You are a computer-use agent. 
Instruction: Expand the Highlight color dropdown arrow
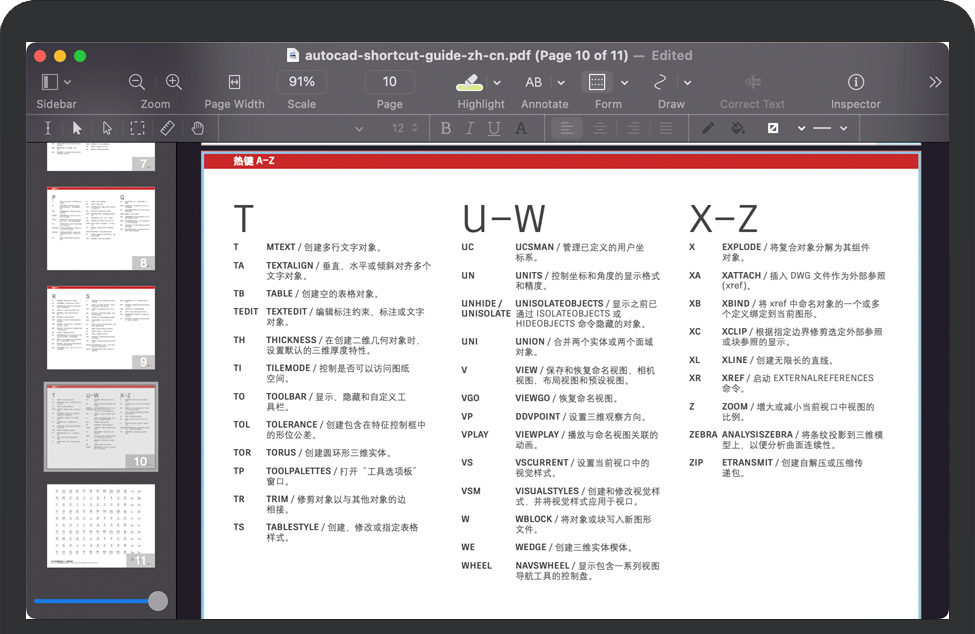coord(497,82)
